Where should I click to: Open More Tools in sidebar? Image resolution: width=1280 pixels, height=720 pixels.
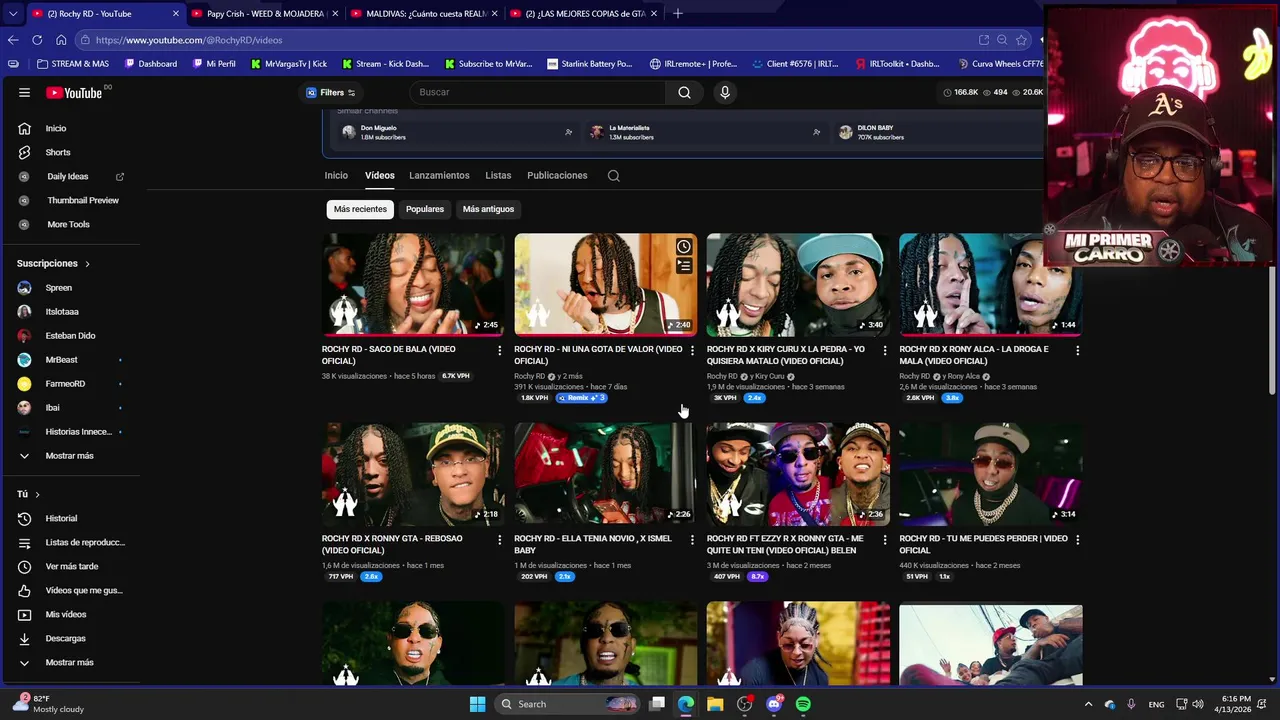point(70,224)
